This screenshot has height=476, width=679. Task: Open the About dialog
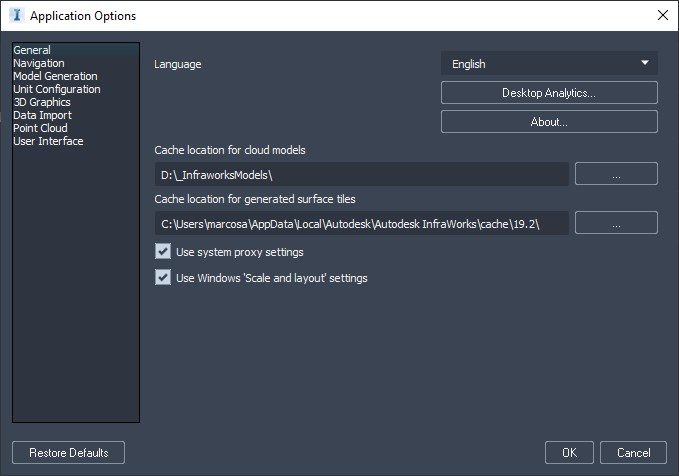pos(549,122)
